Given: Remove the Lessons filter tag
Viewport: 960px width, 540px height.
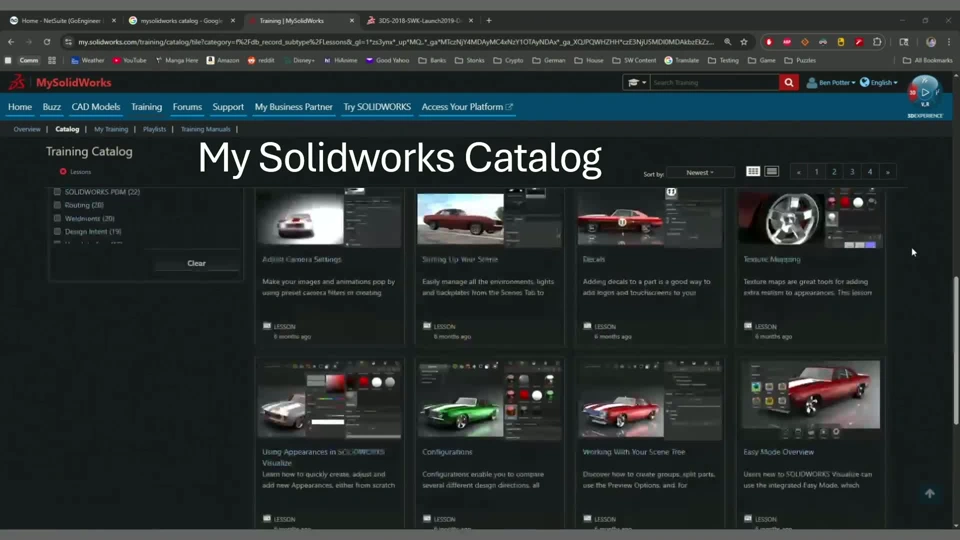Looking at the screenshot, I should pos(63,172).
